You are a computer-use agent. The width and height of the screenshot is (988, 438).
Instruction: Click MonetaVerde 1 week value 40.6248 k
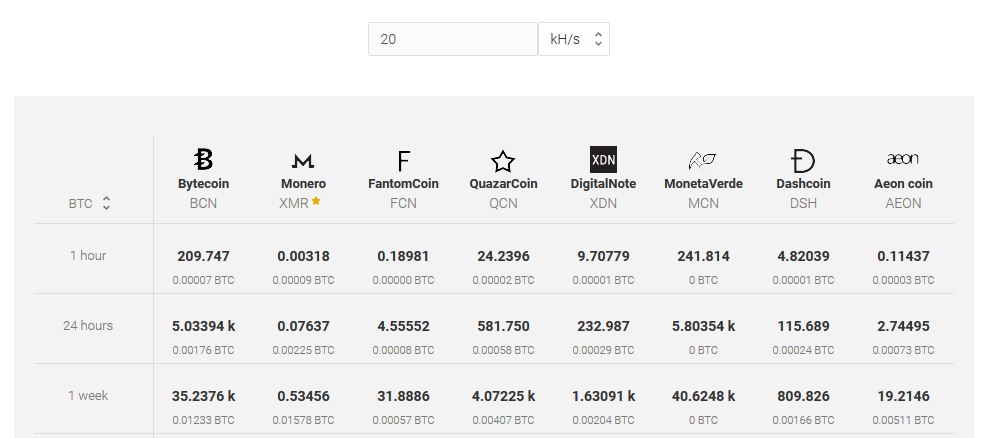(703, 396)
